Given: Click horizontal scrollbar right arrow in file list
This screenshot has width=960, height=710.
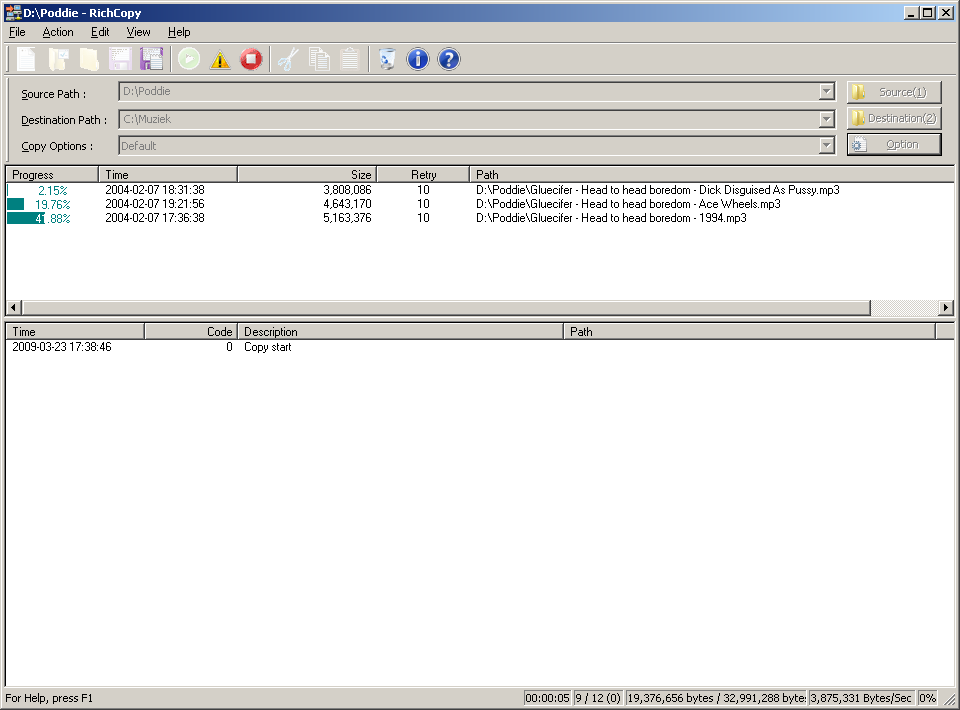Looking at the screenshot, I should (946, 307).
